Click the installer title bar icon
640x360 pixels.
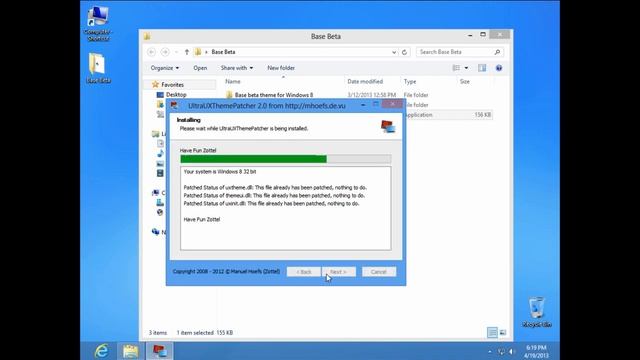pos(174,105)
